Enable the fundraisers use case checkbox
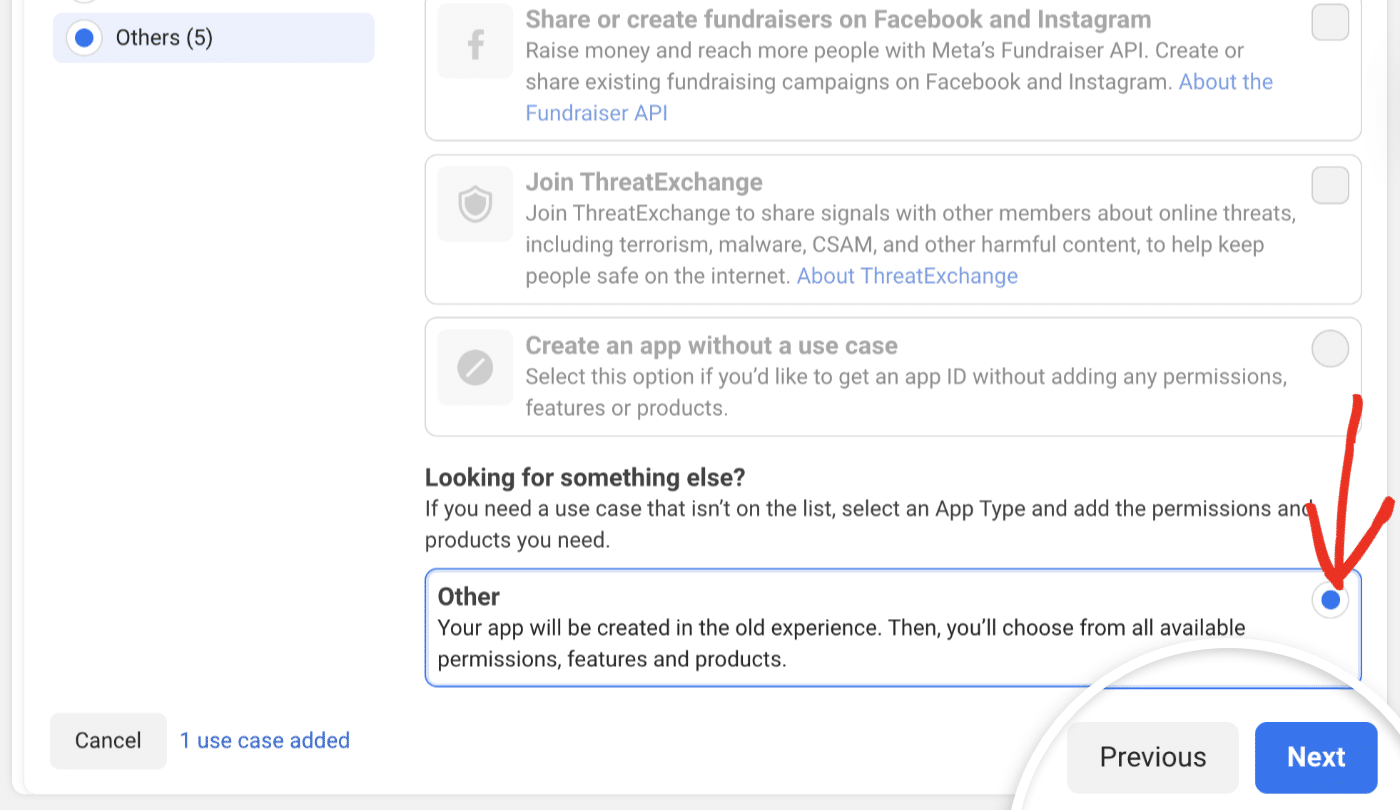This screenshot has width=1400, height=810. (x=1329, y=21)
